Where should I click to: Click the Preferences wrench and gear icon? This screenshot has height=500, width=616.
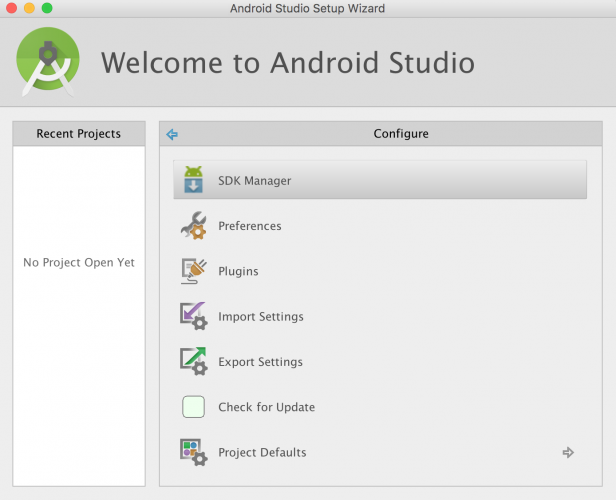(193, 225)
